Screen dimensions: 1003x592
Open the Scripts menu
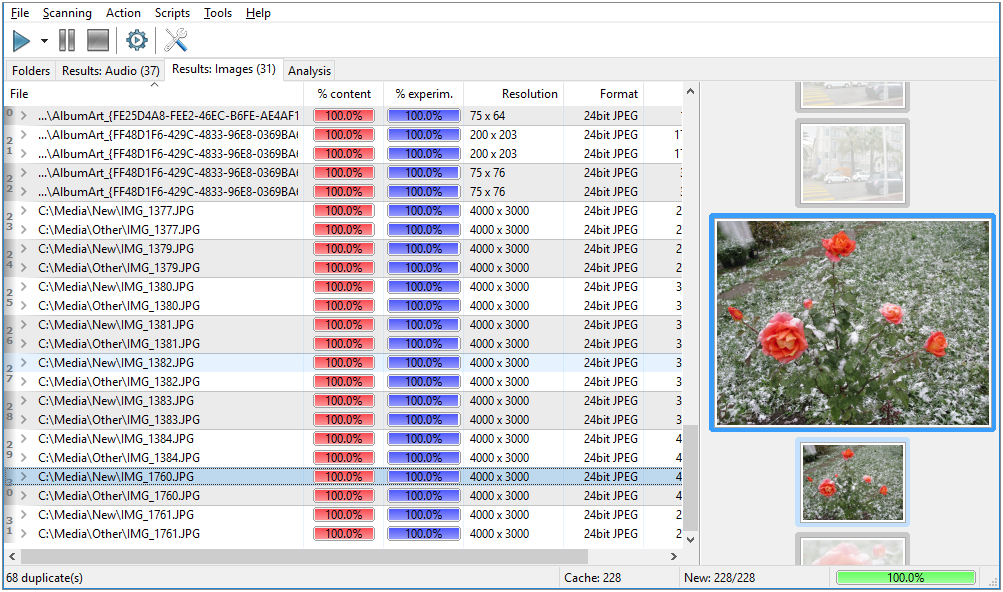(x=172, y=13)
